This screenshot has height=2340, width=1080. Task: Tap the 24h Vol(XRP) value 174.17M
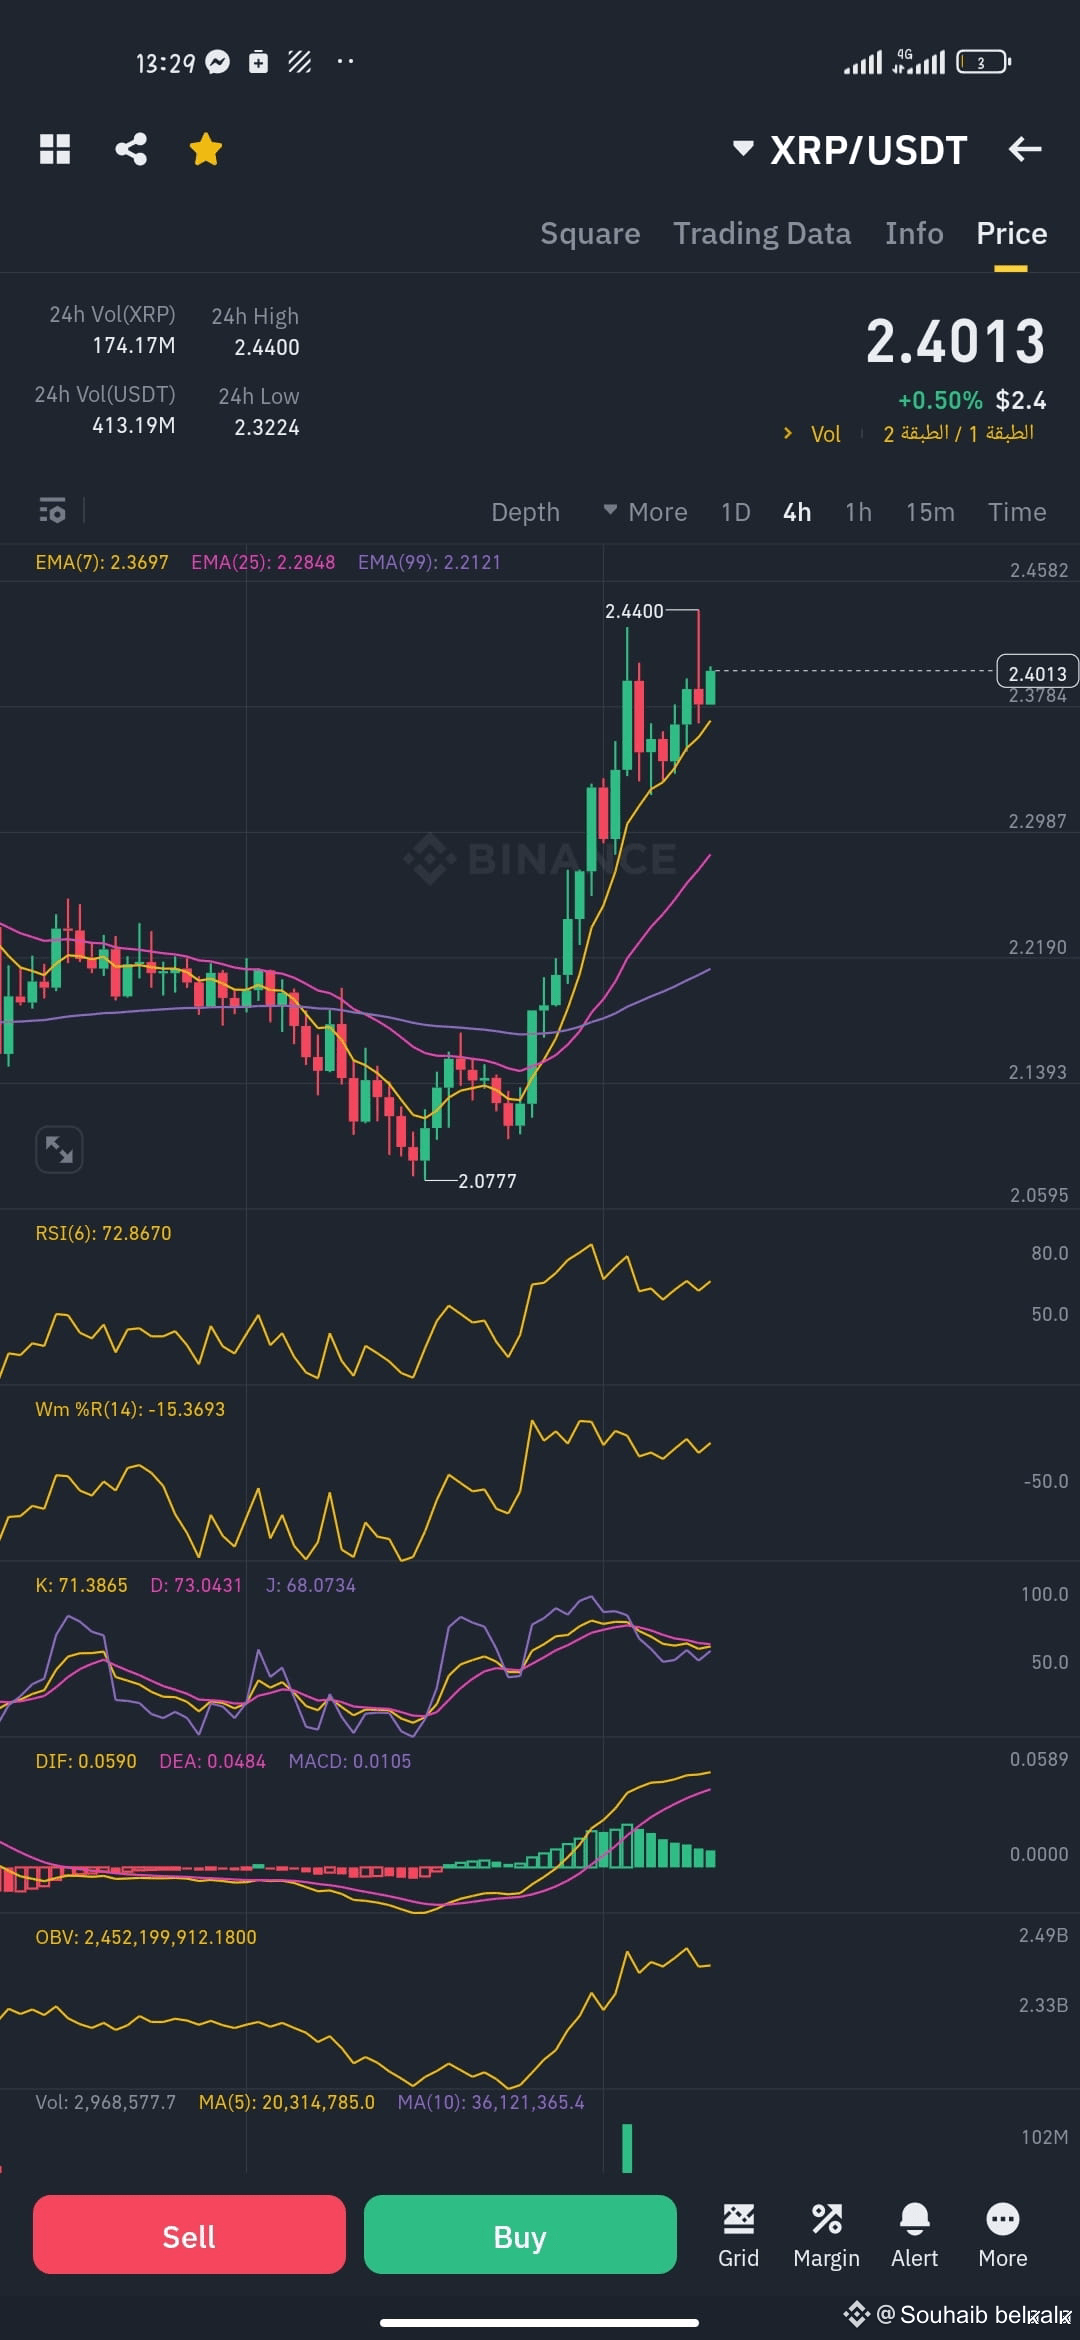coord(134,346)
